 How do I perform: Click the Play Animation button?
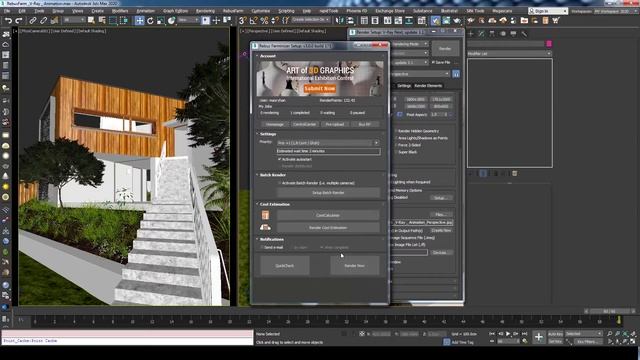coord(508,334)
